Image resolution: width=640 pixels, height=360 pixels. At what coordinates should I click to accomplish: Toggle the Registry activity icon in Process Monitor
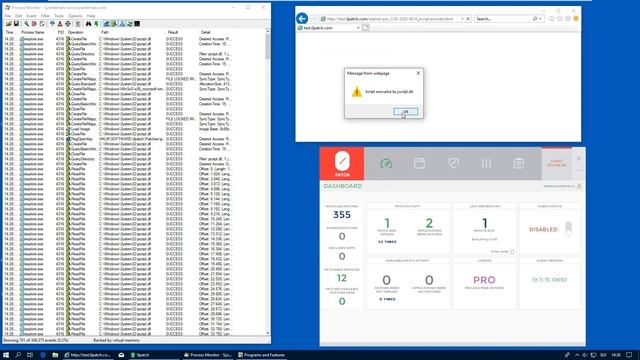pyautogui.click(x=107, y=24)
